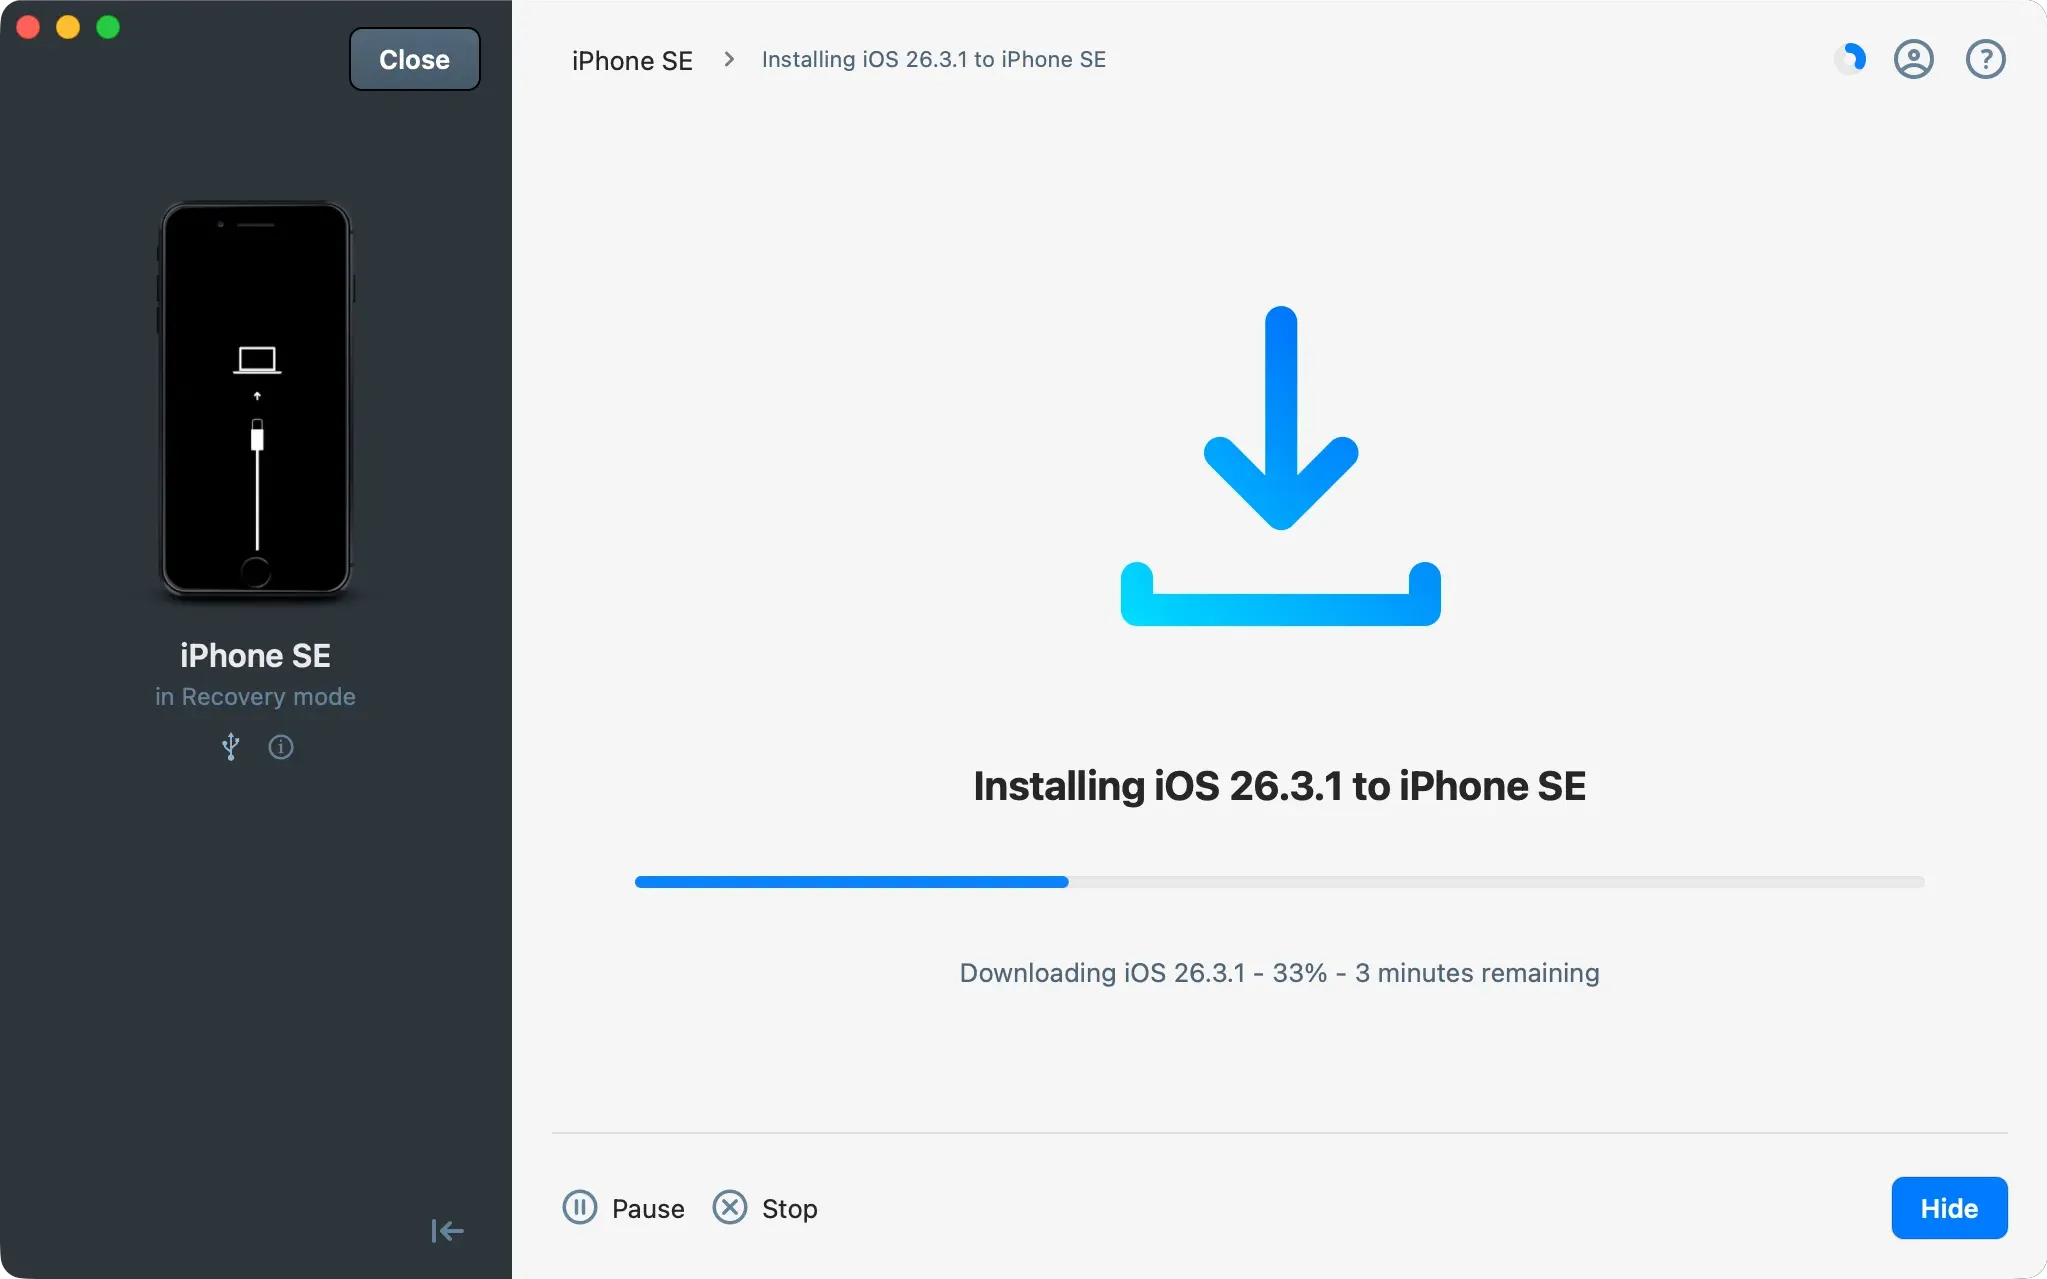The image size is (2047, 1279).
Task: Click the USB connection icon under iPhone SE
Action: [229, 747]
